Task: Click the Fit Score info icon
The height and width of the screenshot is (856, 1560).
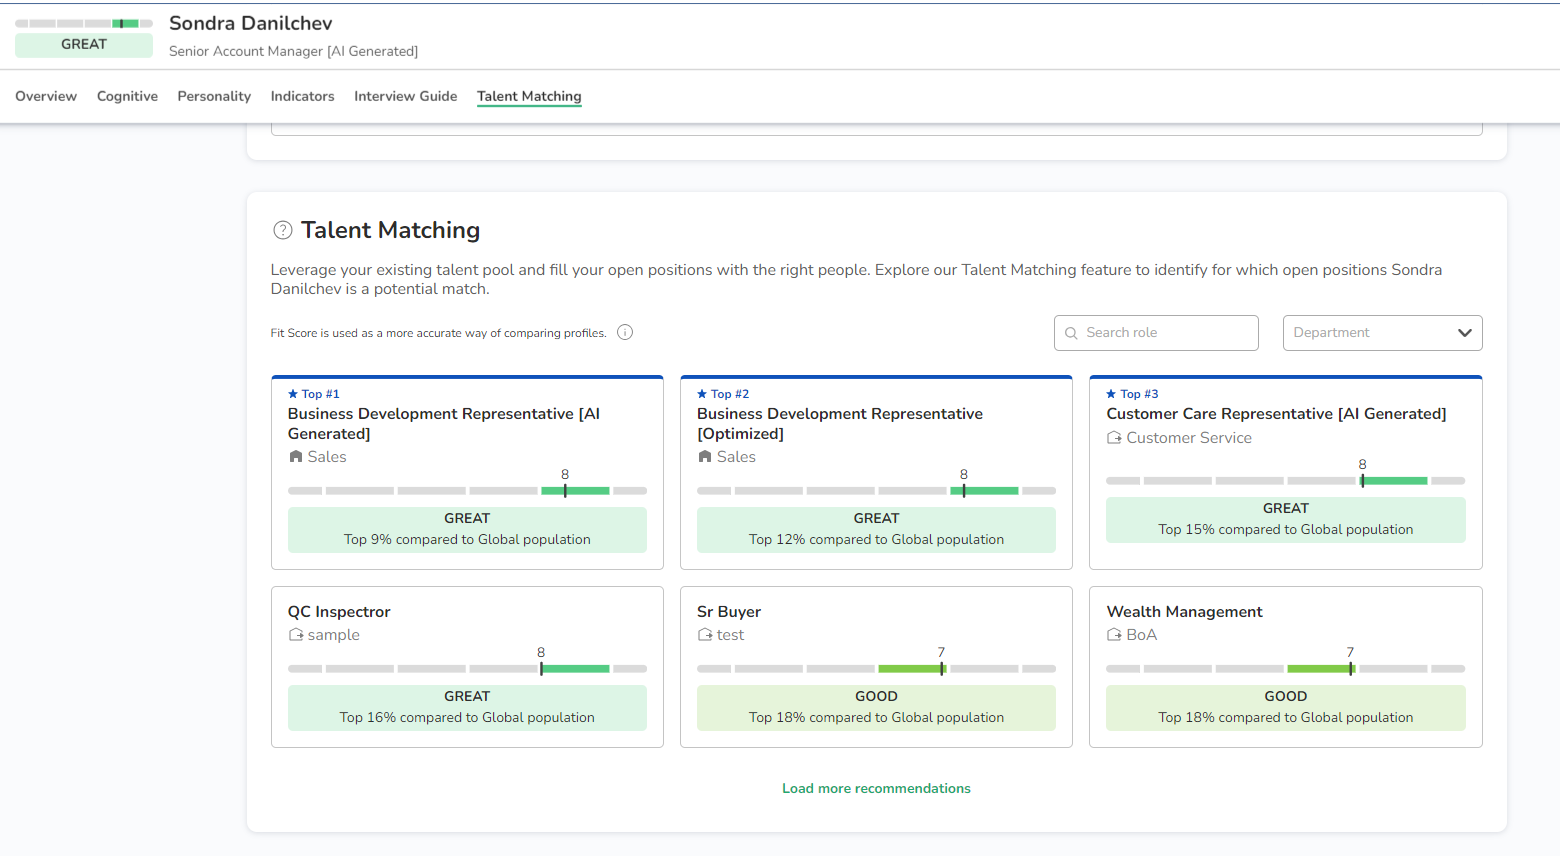Action: pyautogui.click(x=625, y=333)
